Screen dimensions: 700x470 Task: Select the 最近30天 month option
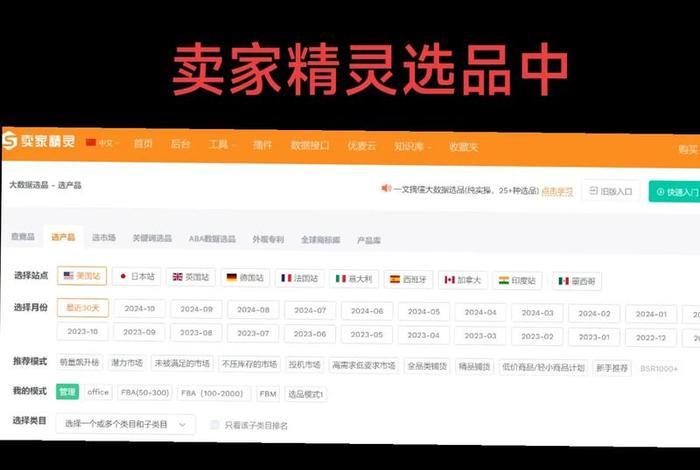tap(83, 308)
